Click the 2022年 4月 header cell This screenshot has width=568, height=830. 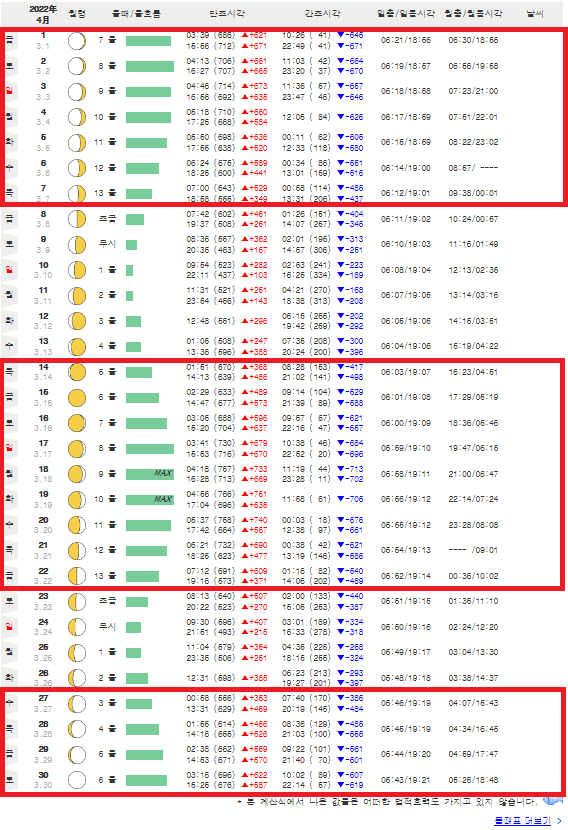(x=43, y=14)
